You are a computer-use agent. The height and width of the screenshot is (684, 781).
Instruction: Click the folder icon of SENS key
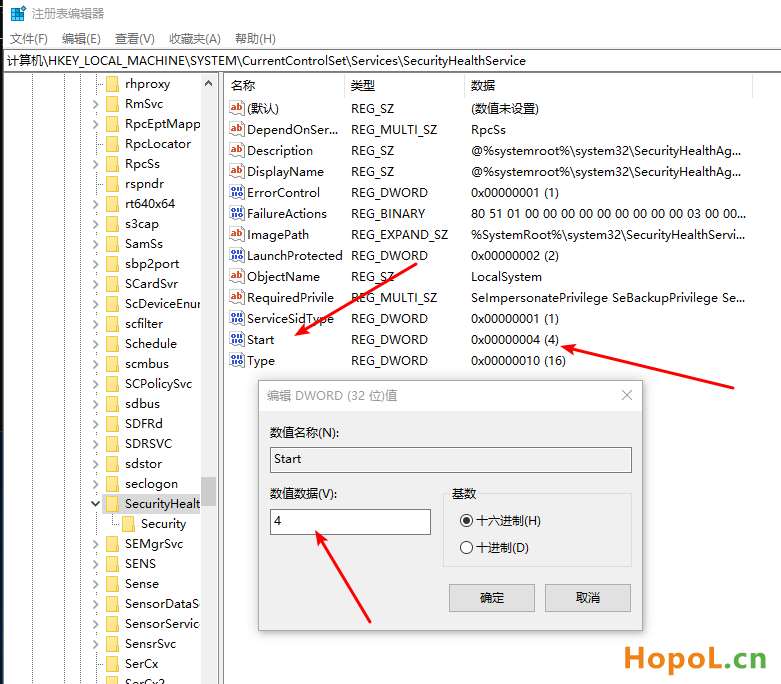pyautogui.click(x=113, y=563)
